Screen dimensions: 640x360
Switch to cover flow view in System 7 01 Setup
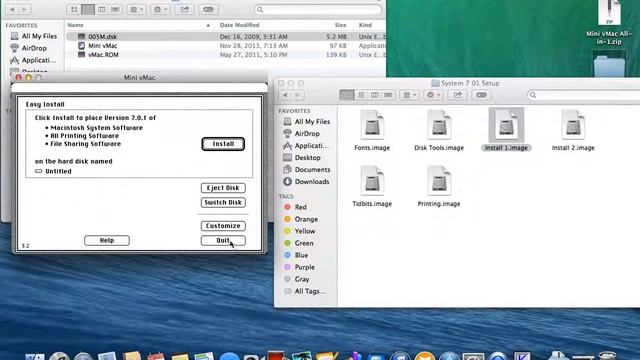pyautogui.click(x=388, y=95)
